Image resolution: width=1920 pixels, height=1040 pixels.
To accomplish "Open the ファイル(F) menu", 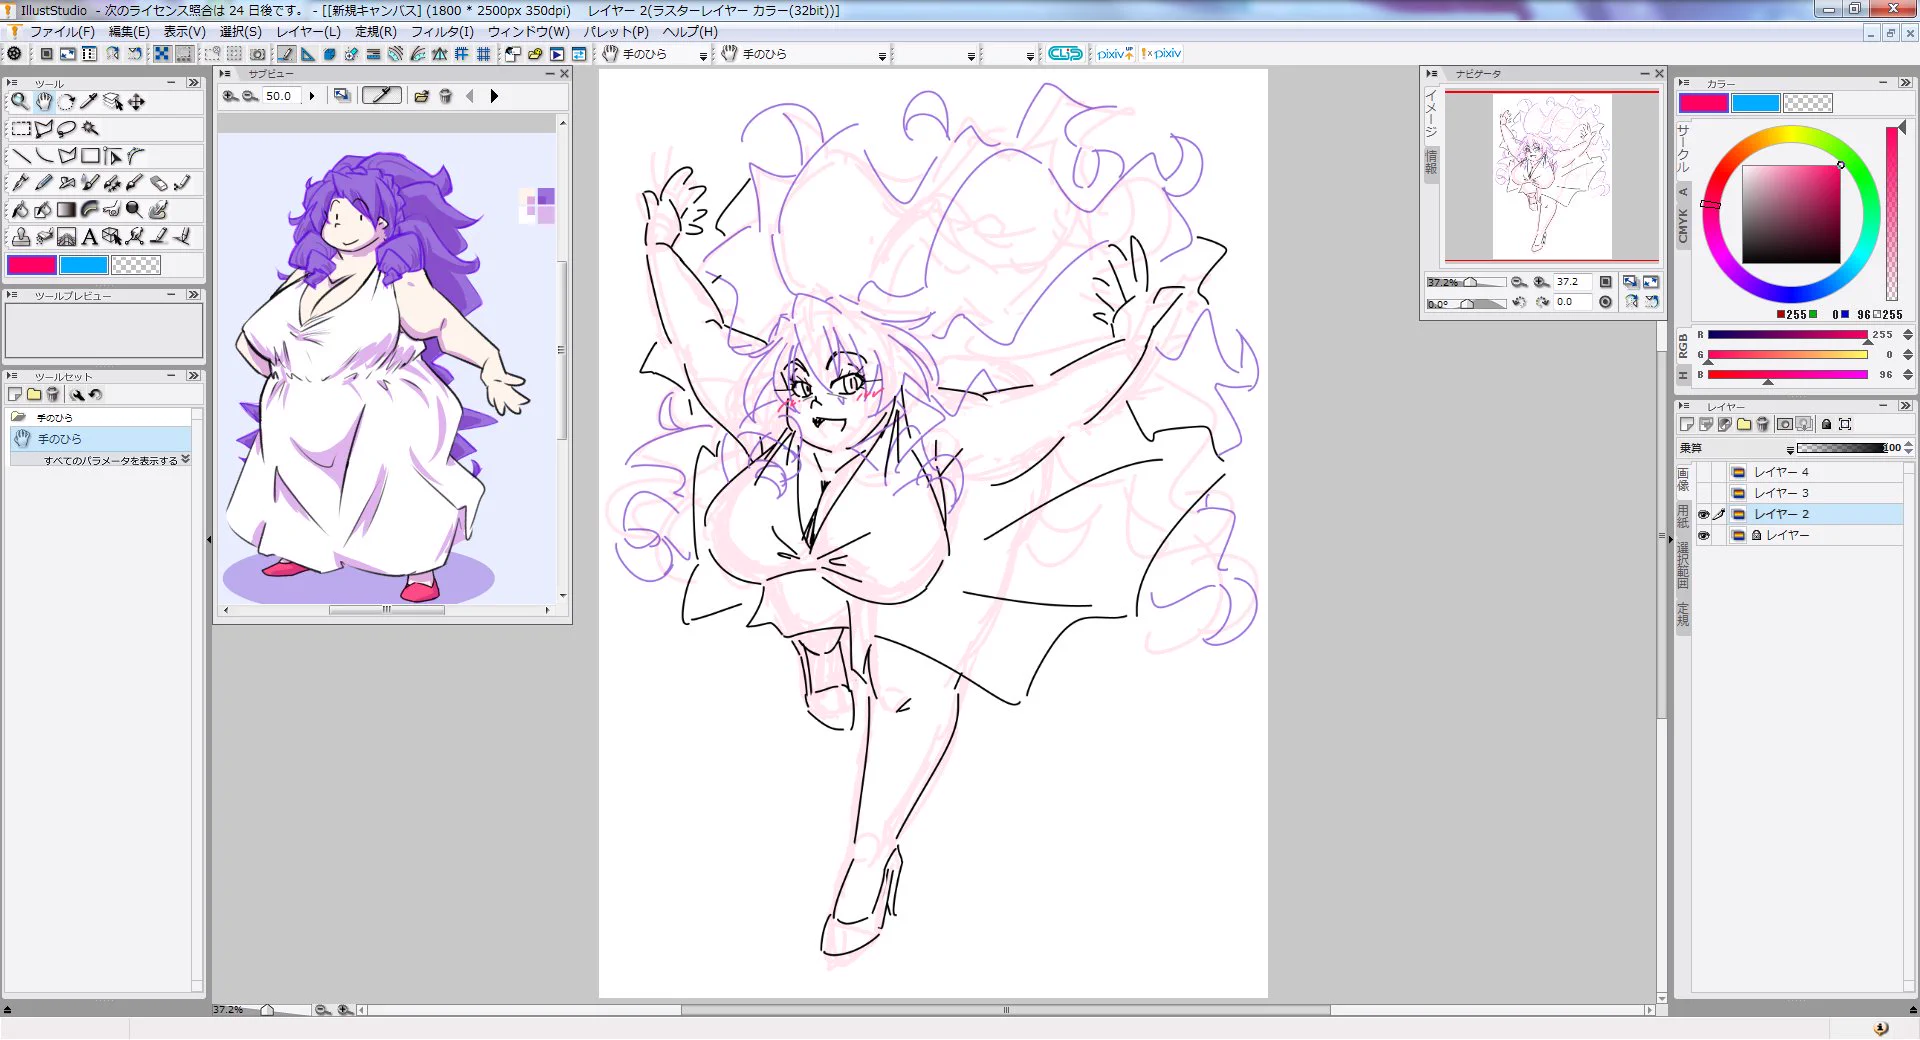I will (x=62, y=32).
